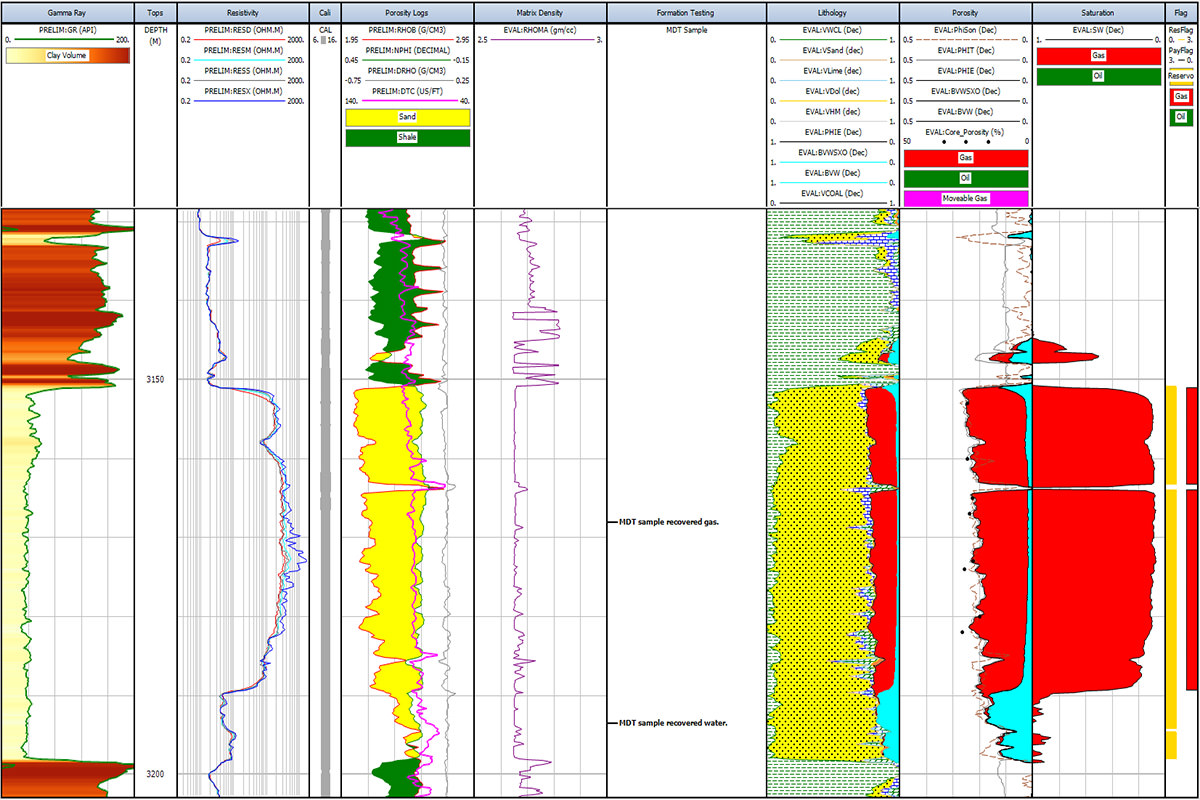Click the Clay Volume color gradient legend
Viewport: 1200px width, 800px height.
pos(67,56)
